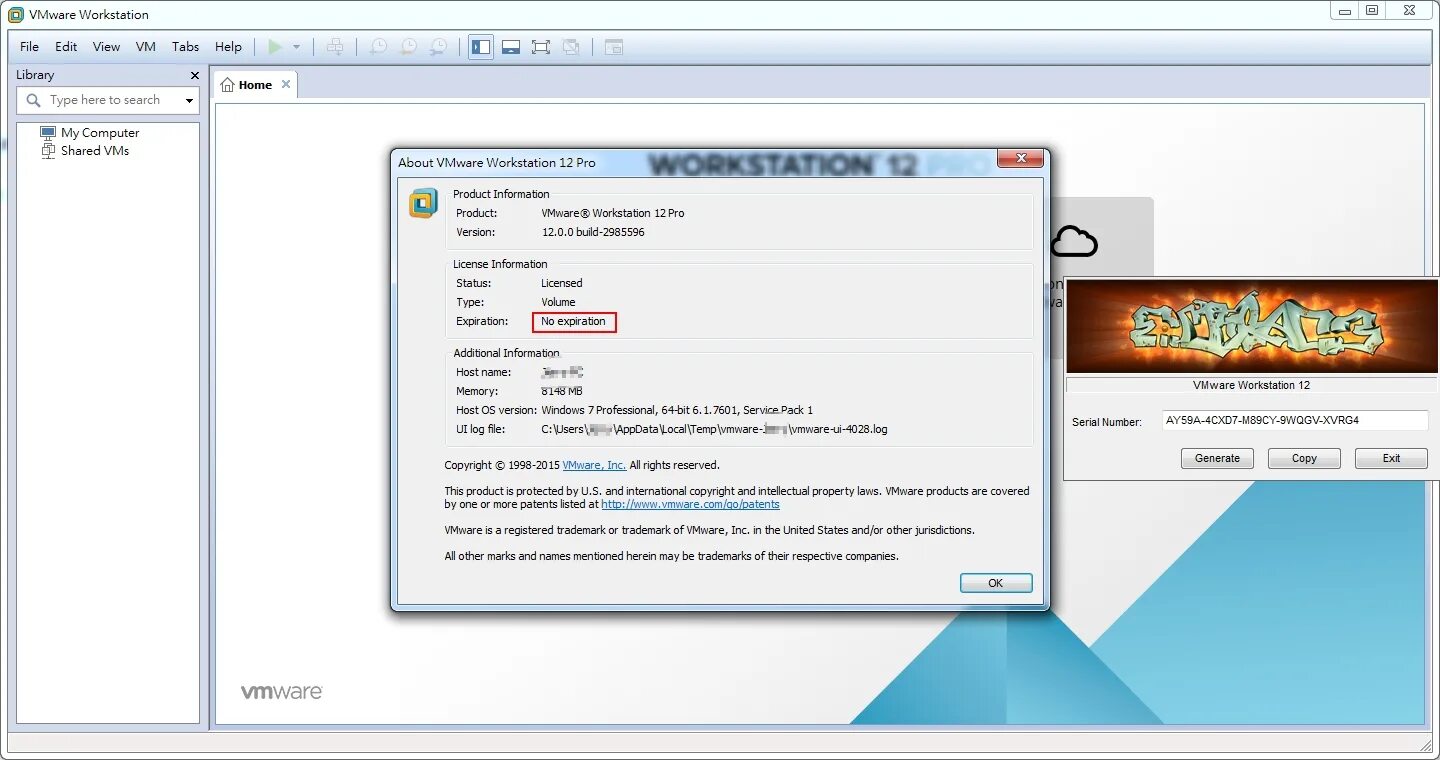
Task: Close the About VMware Workstation dialog
Action: click(x=1021, y=159)
